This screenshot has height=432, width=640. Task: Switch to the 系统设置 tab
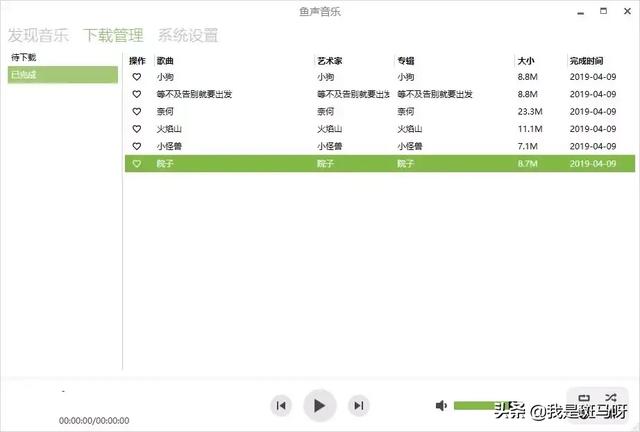tap(188, 36)
